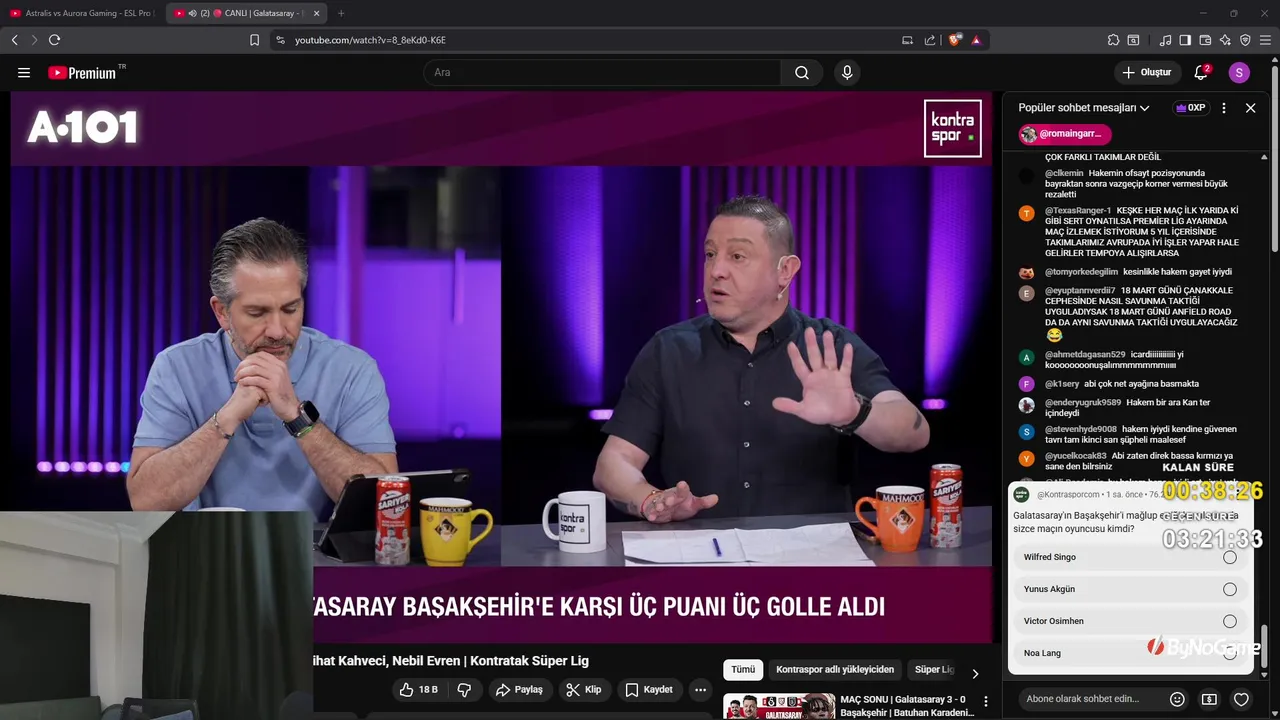Click the Paylaş share button
This screenshot has height=720, width=1280.
click(x=520, y=689)
